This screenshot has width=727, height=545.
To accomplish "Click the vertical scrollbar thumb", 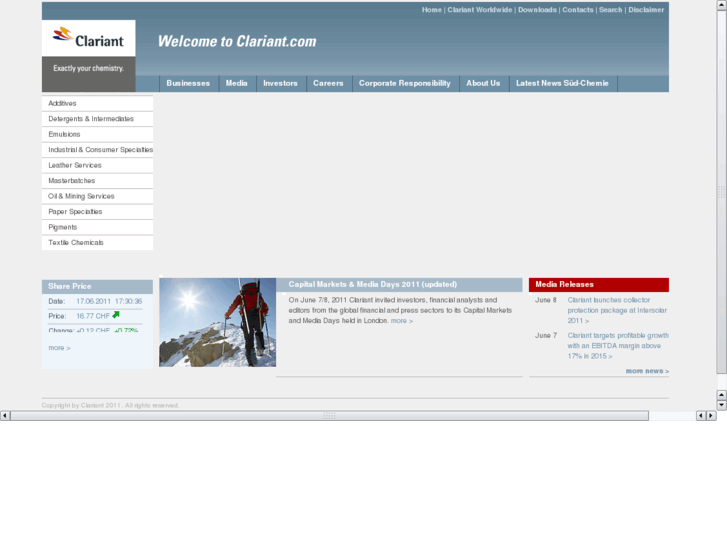I will 721,192.
